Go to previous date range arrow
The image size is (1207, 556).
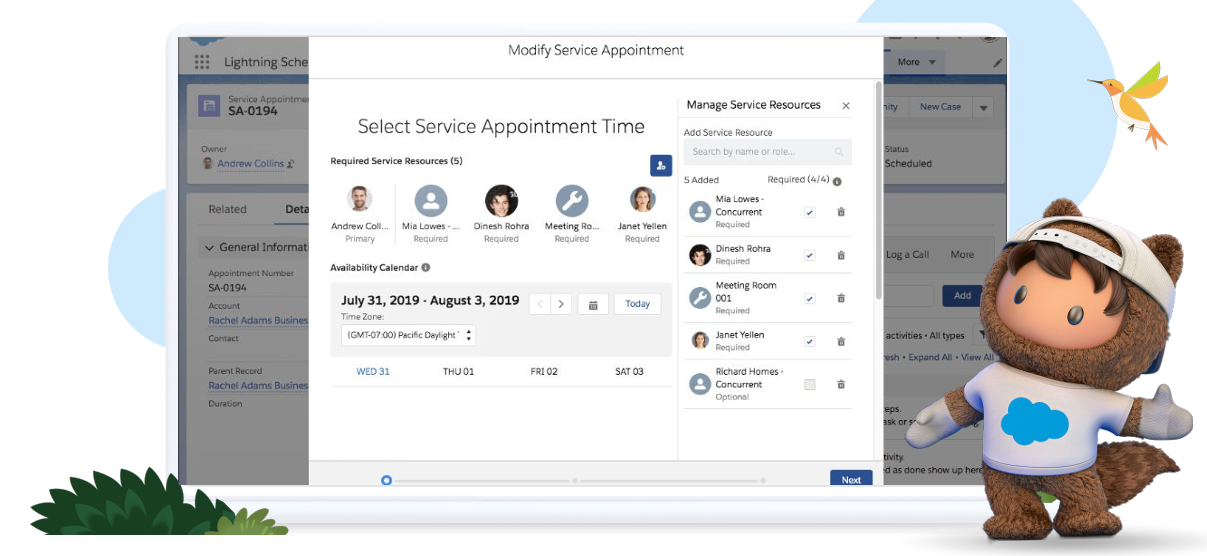540,304
